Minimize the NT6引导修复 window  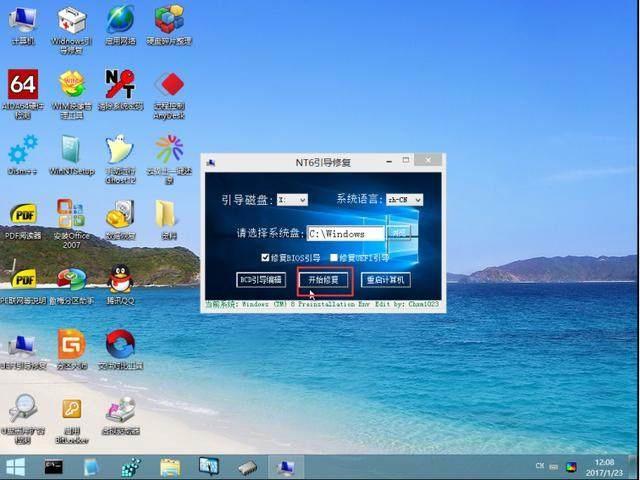(389, 161)
